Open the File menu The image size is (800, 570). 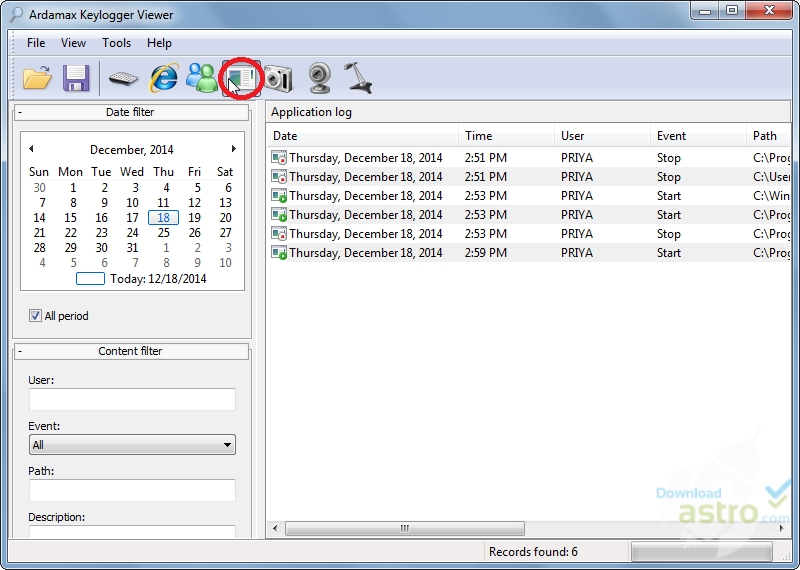(36, 43)
